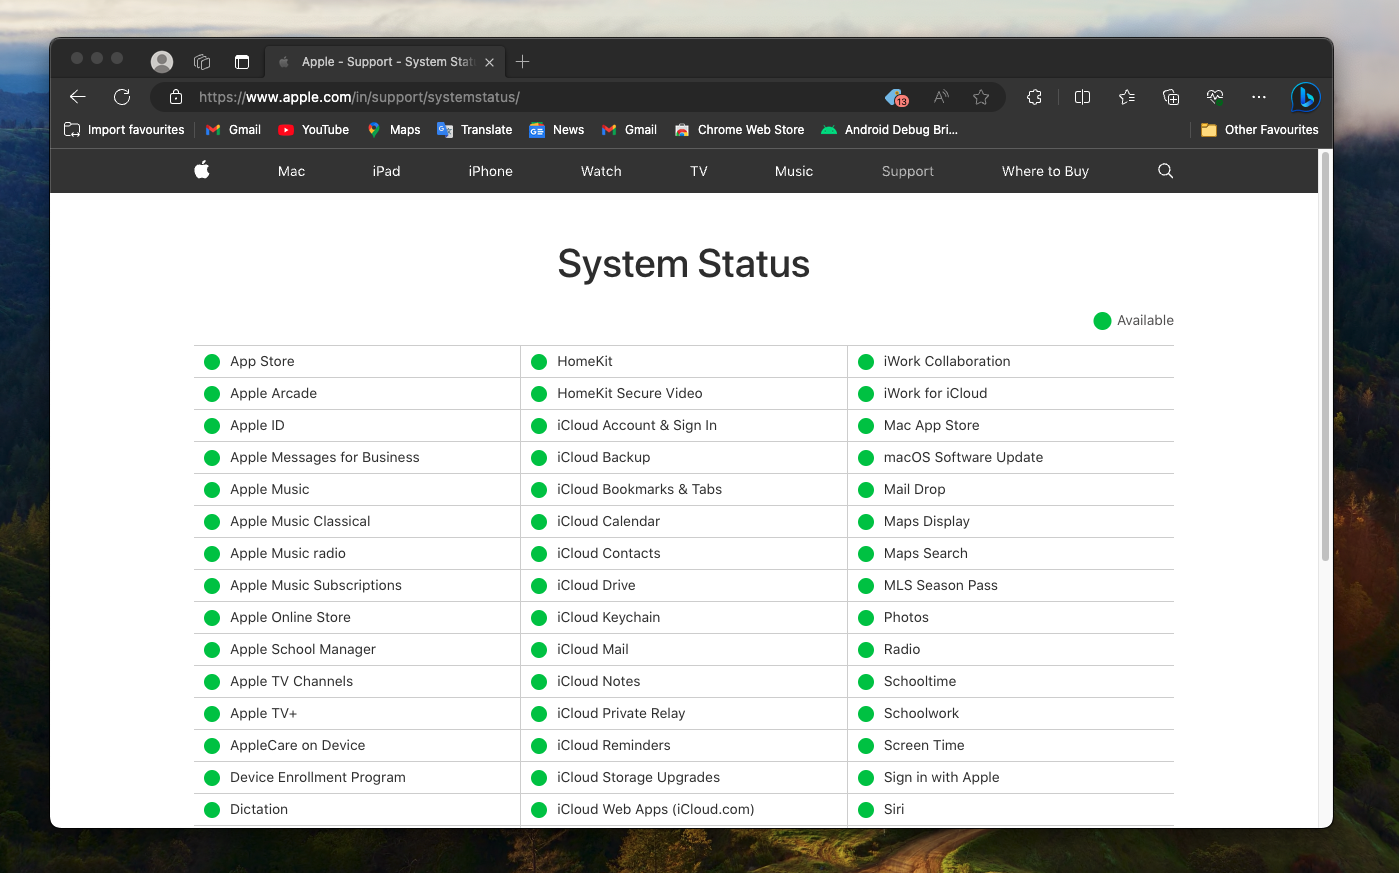Open the Extensions puzzle icon
This screenshot has width=1399, height=873.
[1035, 97]
